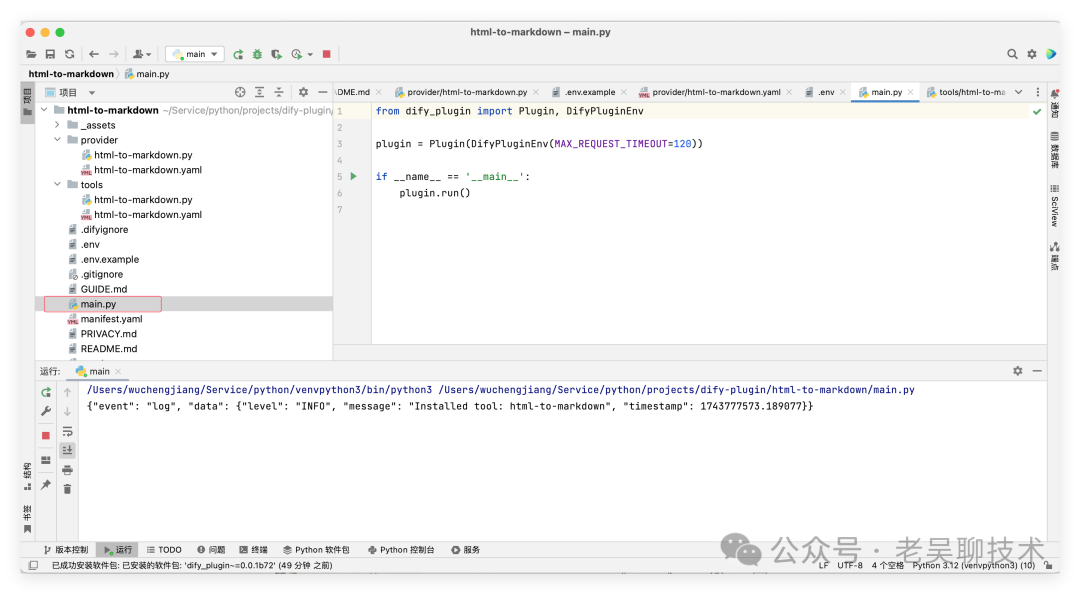Viewport: 1080px width, 594px height.
Task: Open the 终端 terminal tool window
Action: [253, 549]
